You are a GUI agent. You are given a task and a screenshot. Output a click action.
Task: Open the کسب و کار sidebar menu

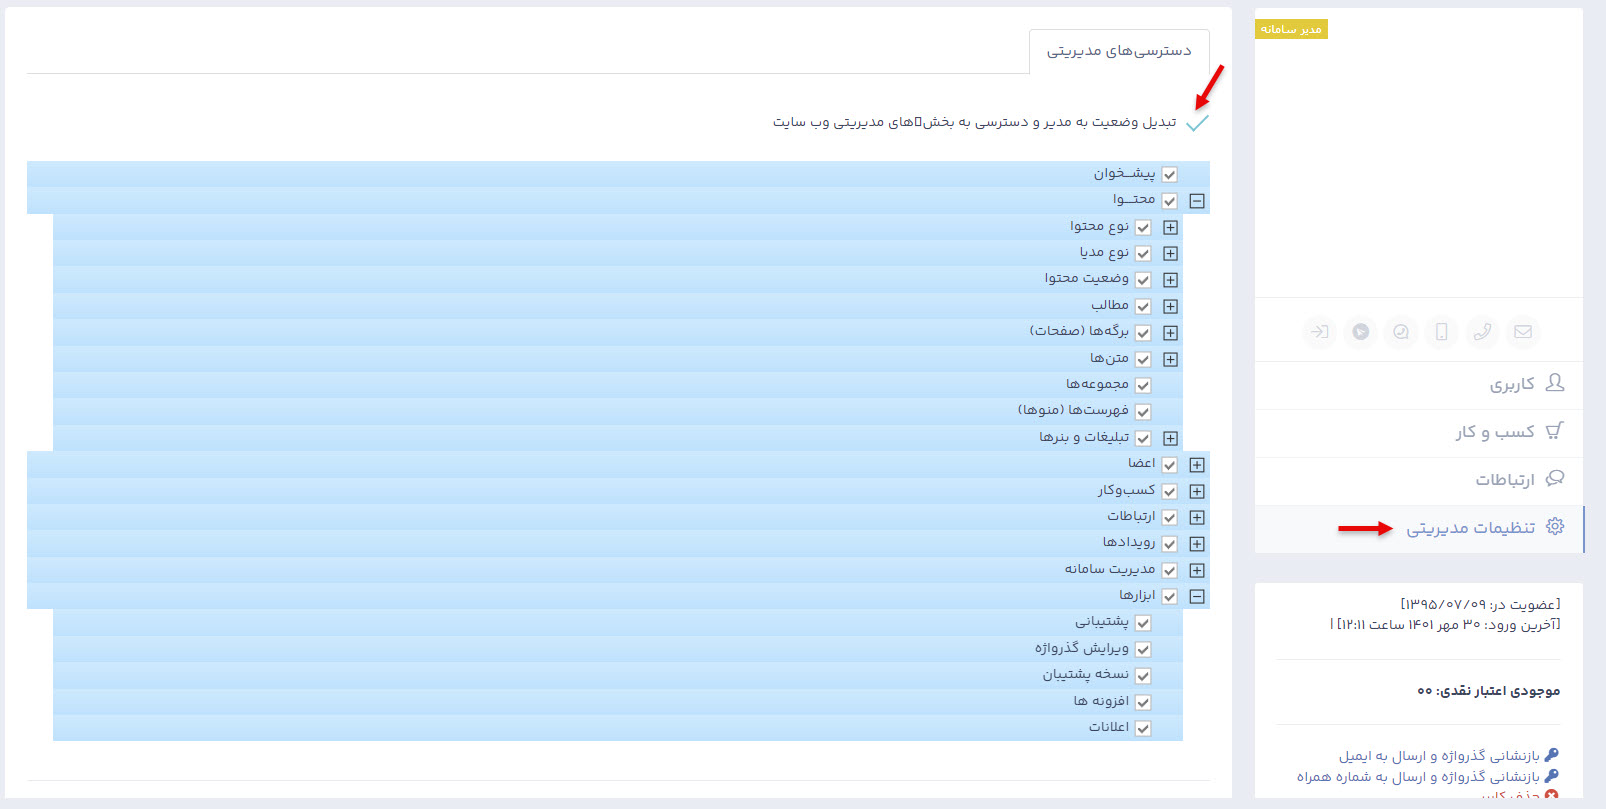(1419, 432)
